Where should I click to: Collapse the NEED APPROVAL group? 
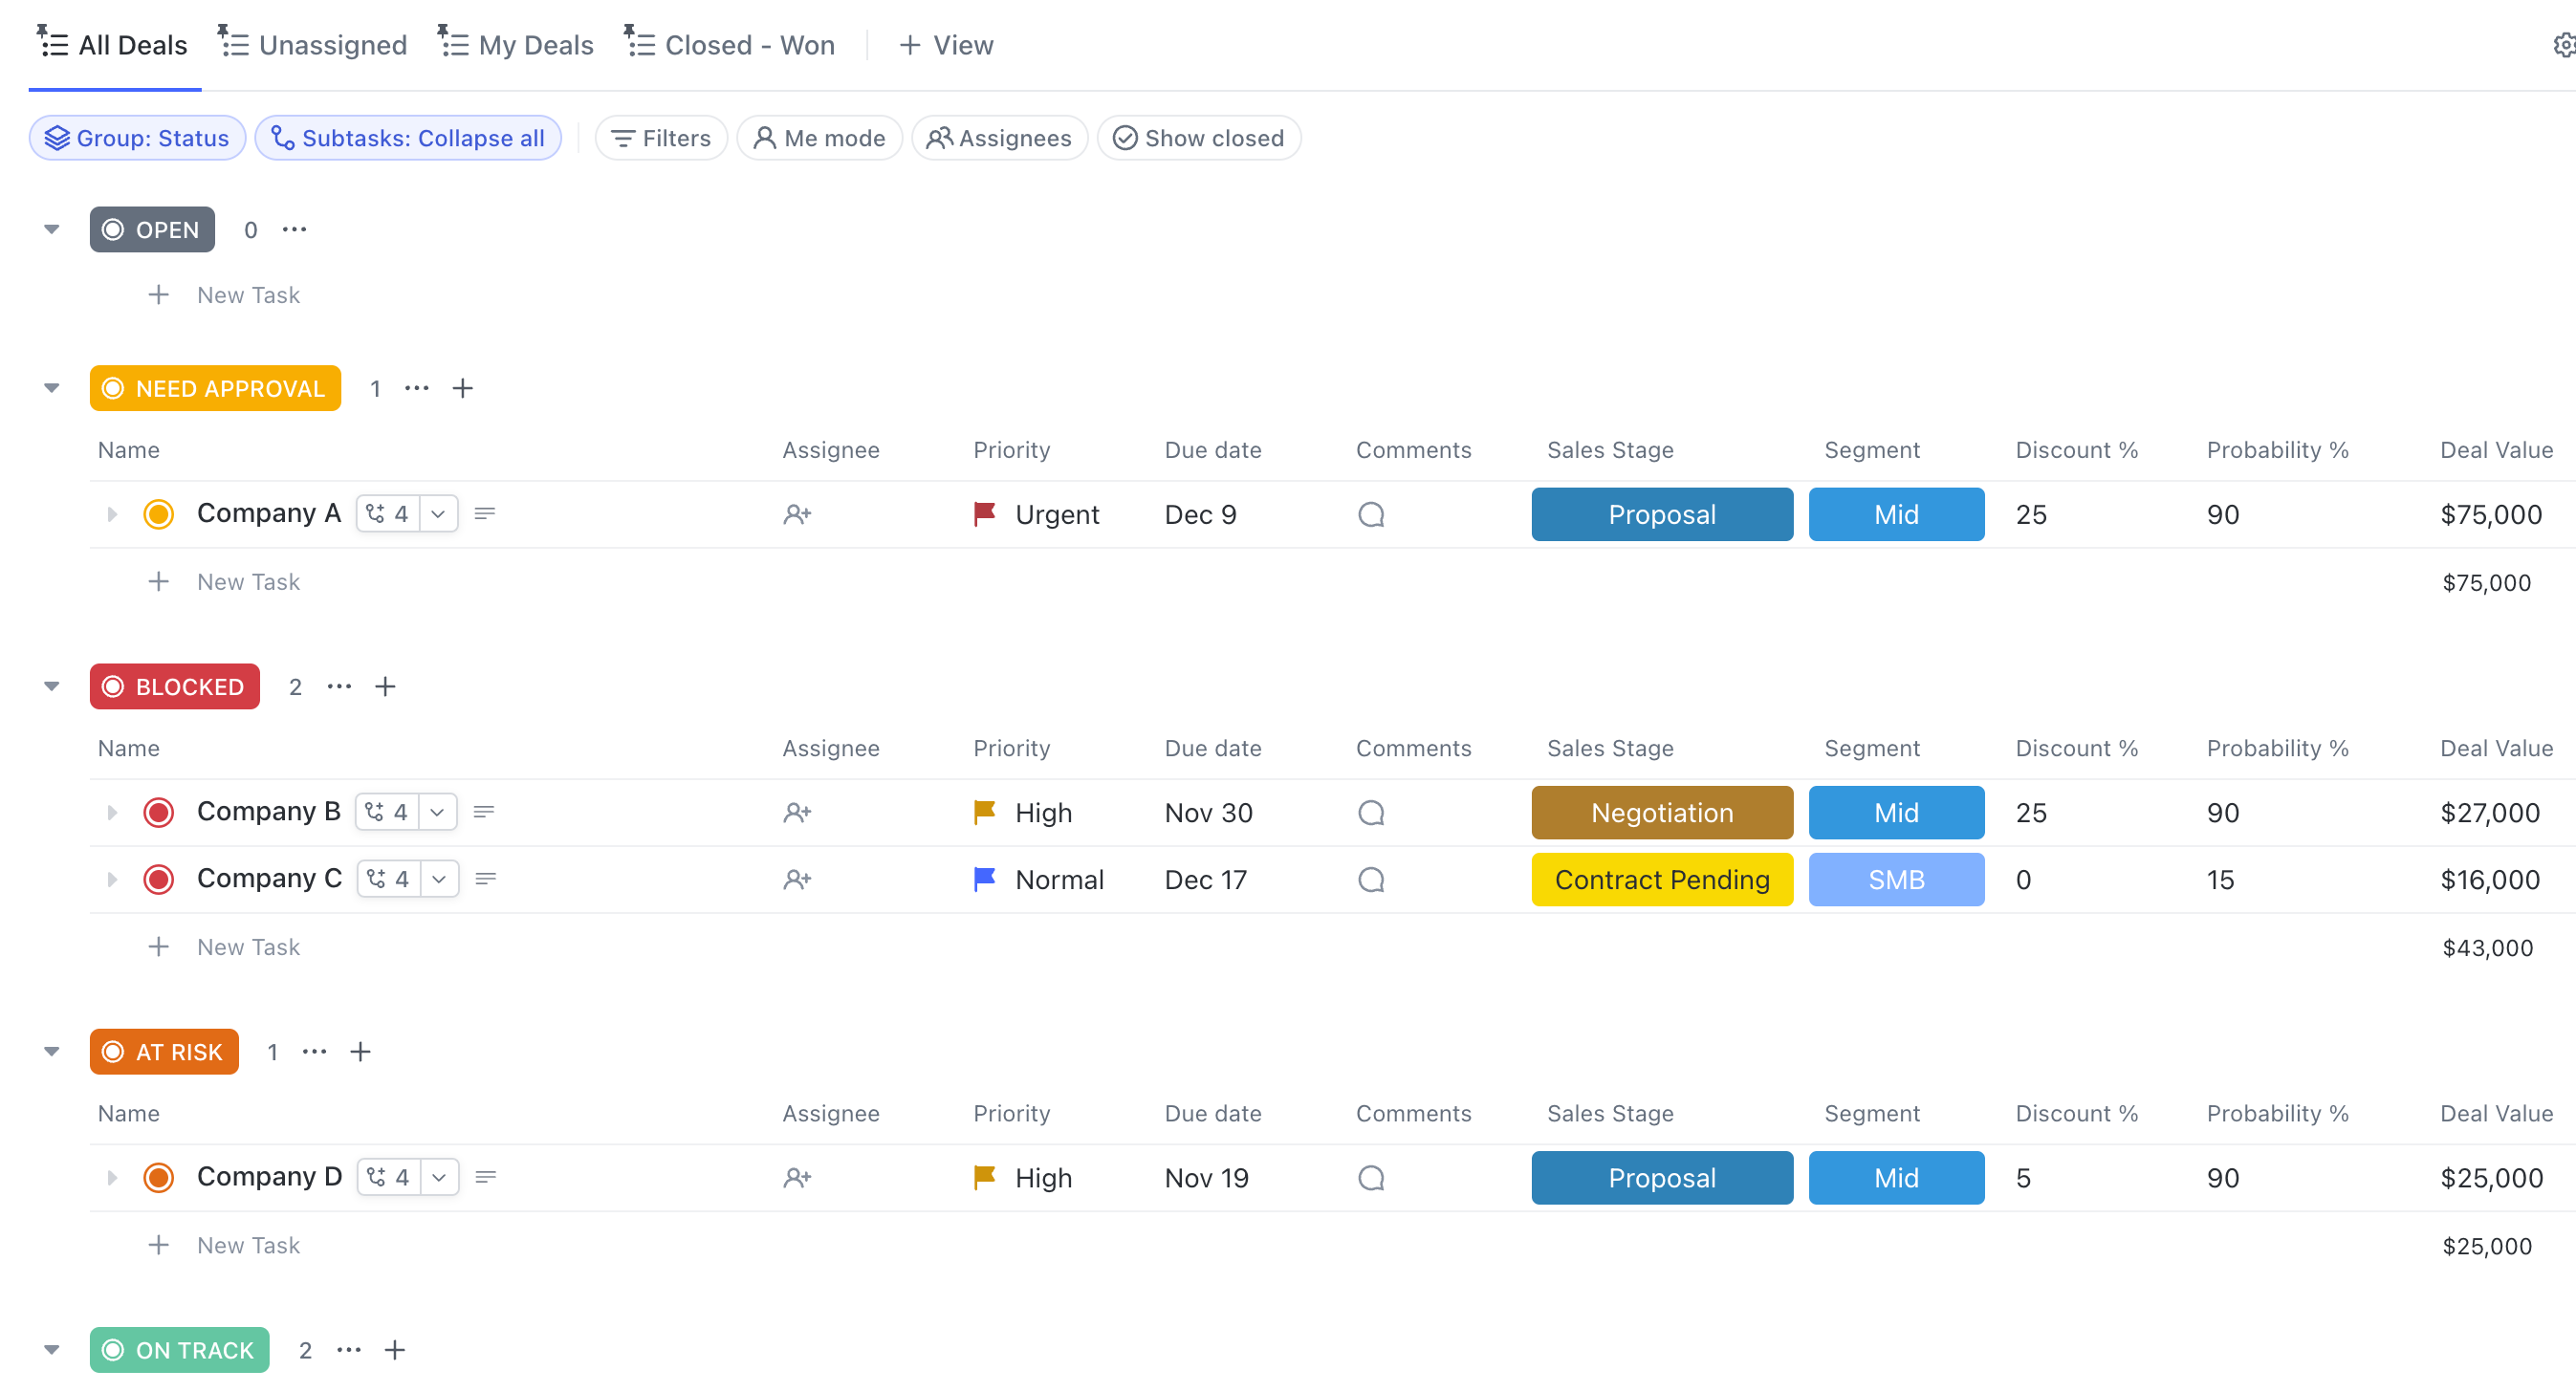point(52,388)
